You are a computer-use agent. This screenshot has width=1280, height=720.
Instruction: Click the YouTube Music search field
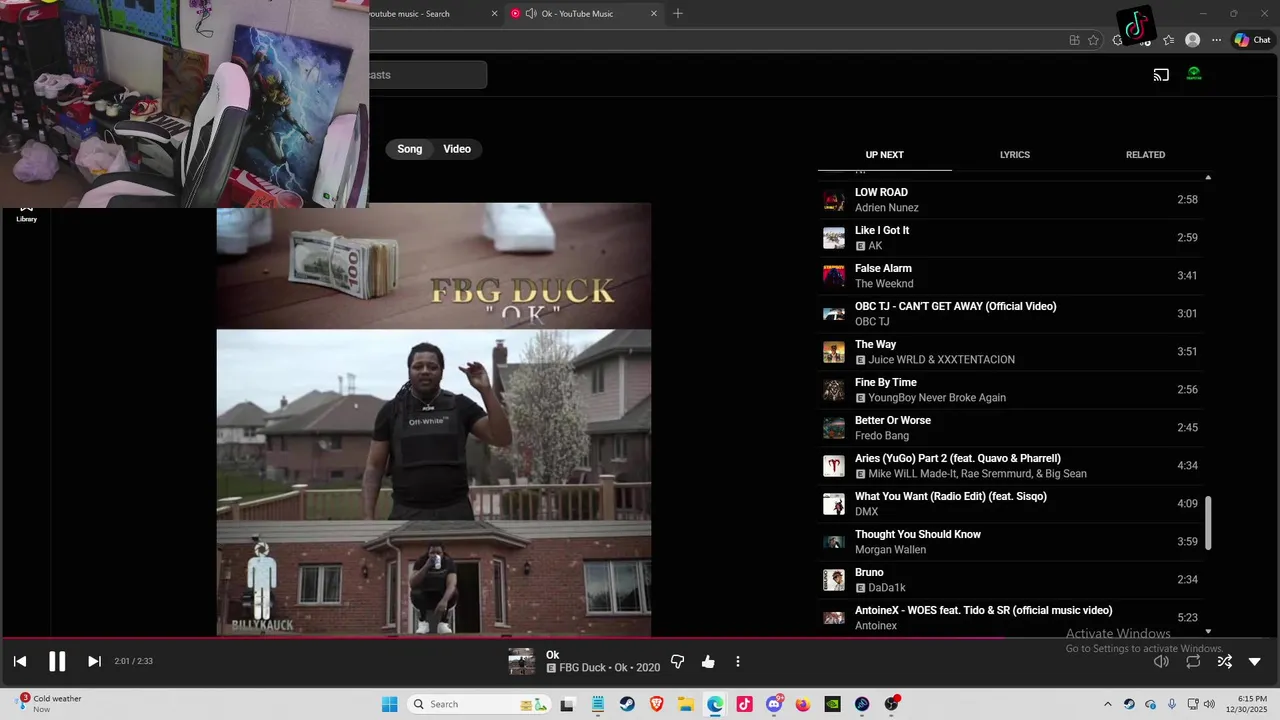pos(428,75)
